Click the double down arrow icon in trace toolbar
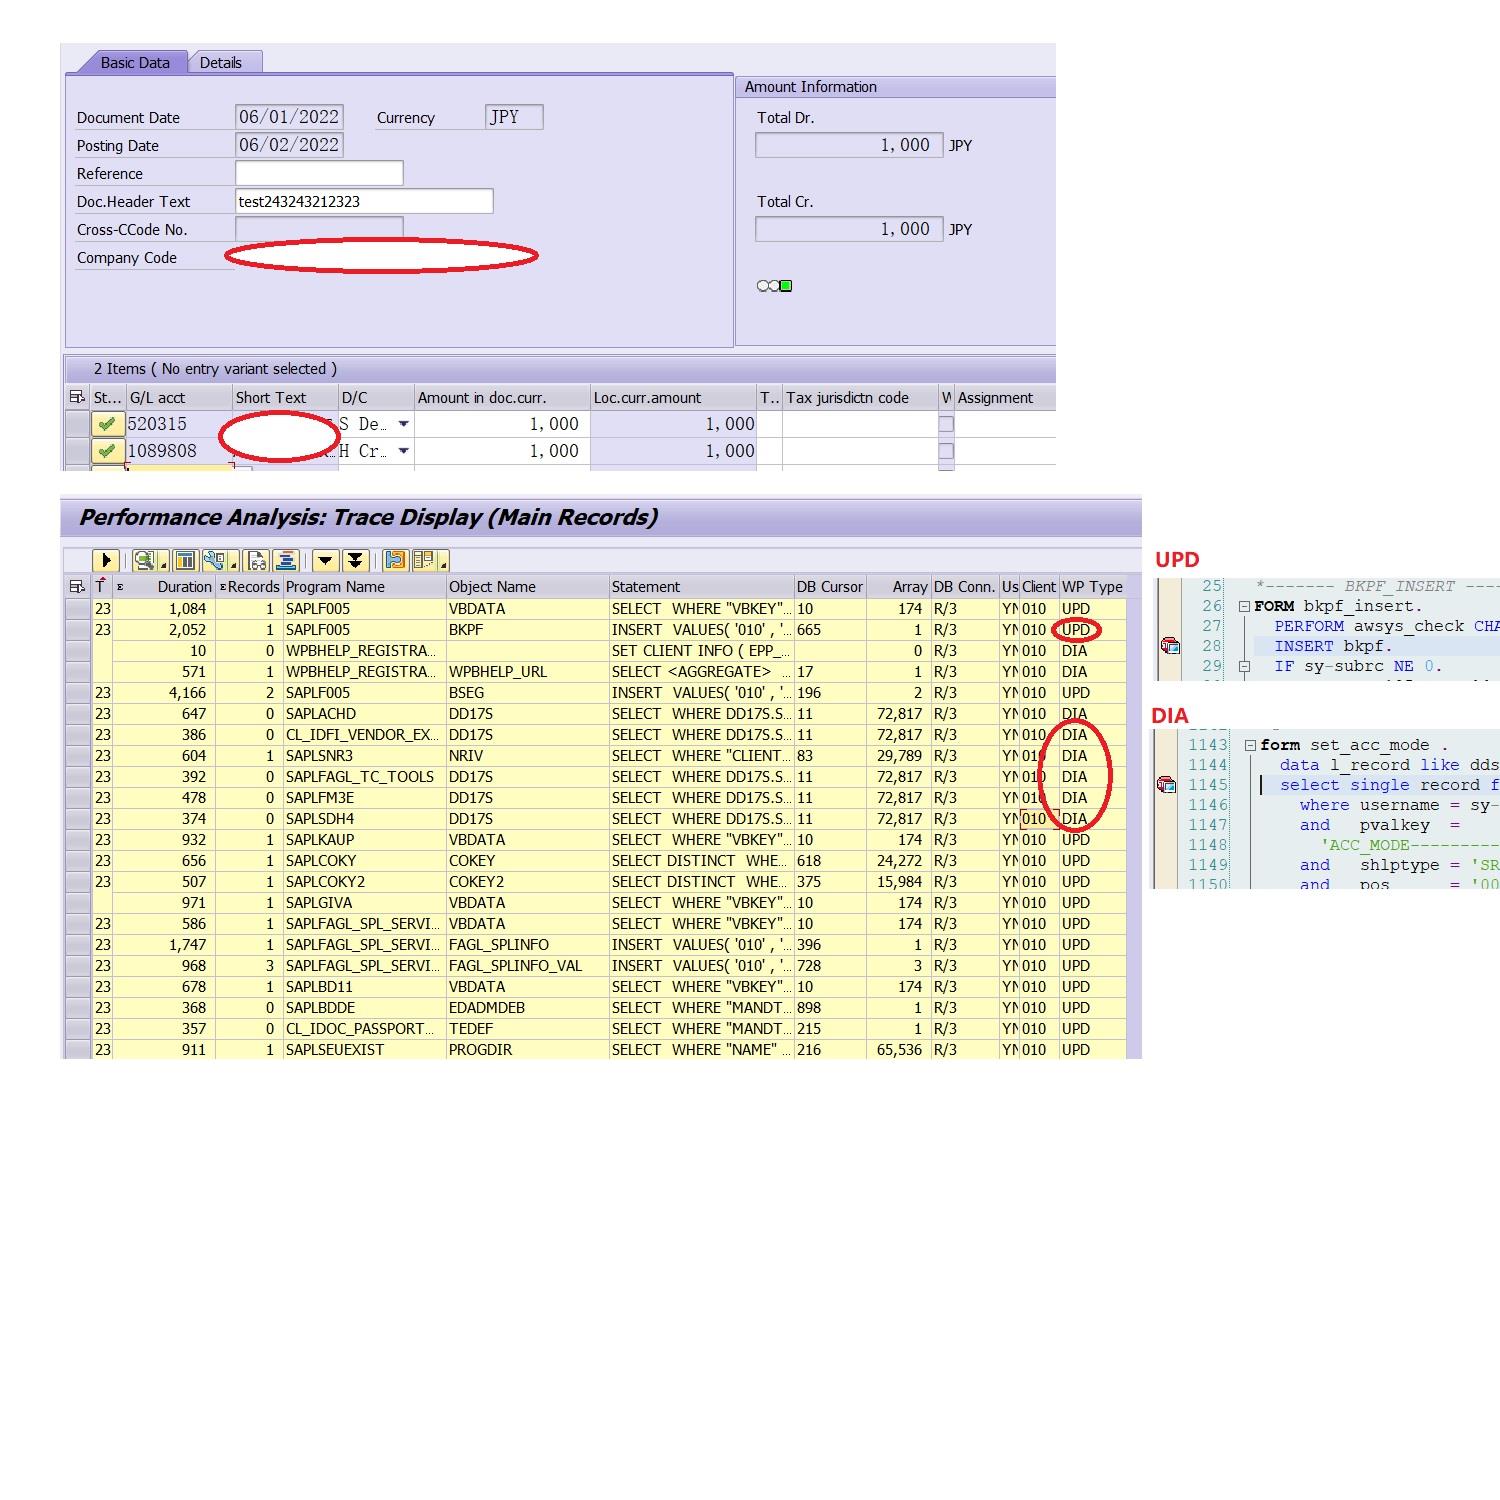The image size is (1500, 1500). (x=355, y=560)
